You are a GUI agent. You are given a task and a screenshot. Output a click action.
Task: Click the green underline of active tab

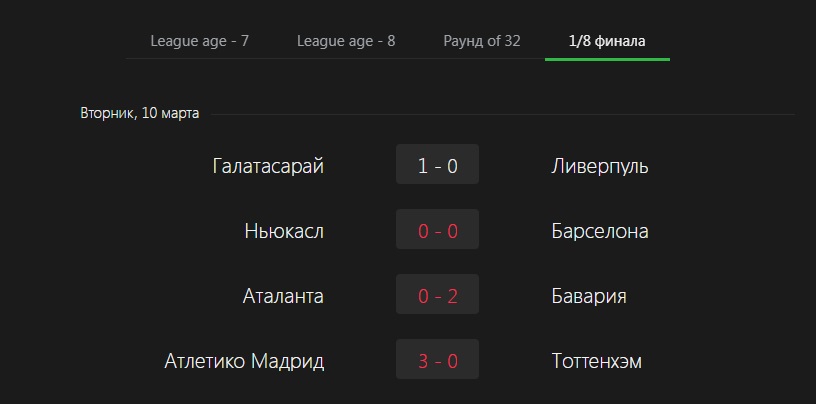click(607, 59)
